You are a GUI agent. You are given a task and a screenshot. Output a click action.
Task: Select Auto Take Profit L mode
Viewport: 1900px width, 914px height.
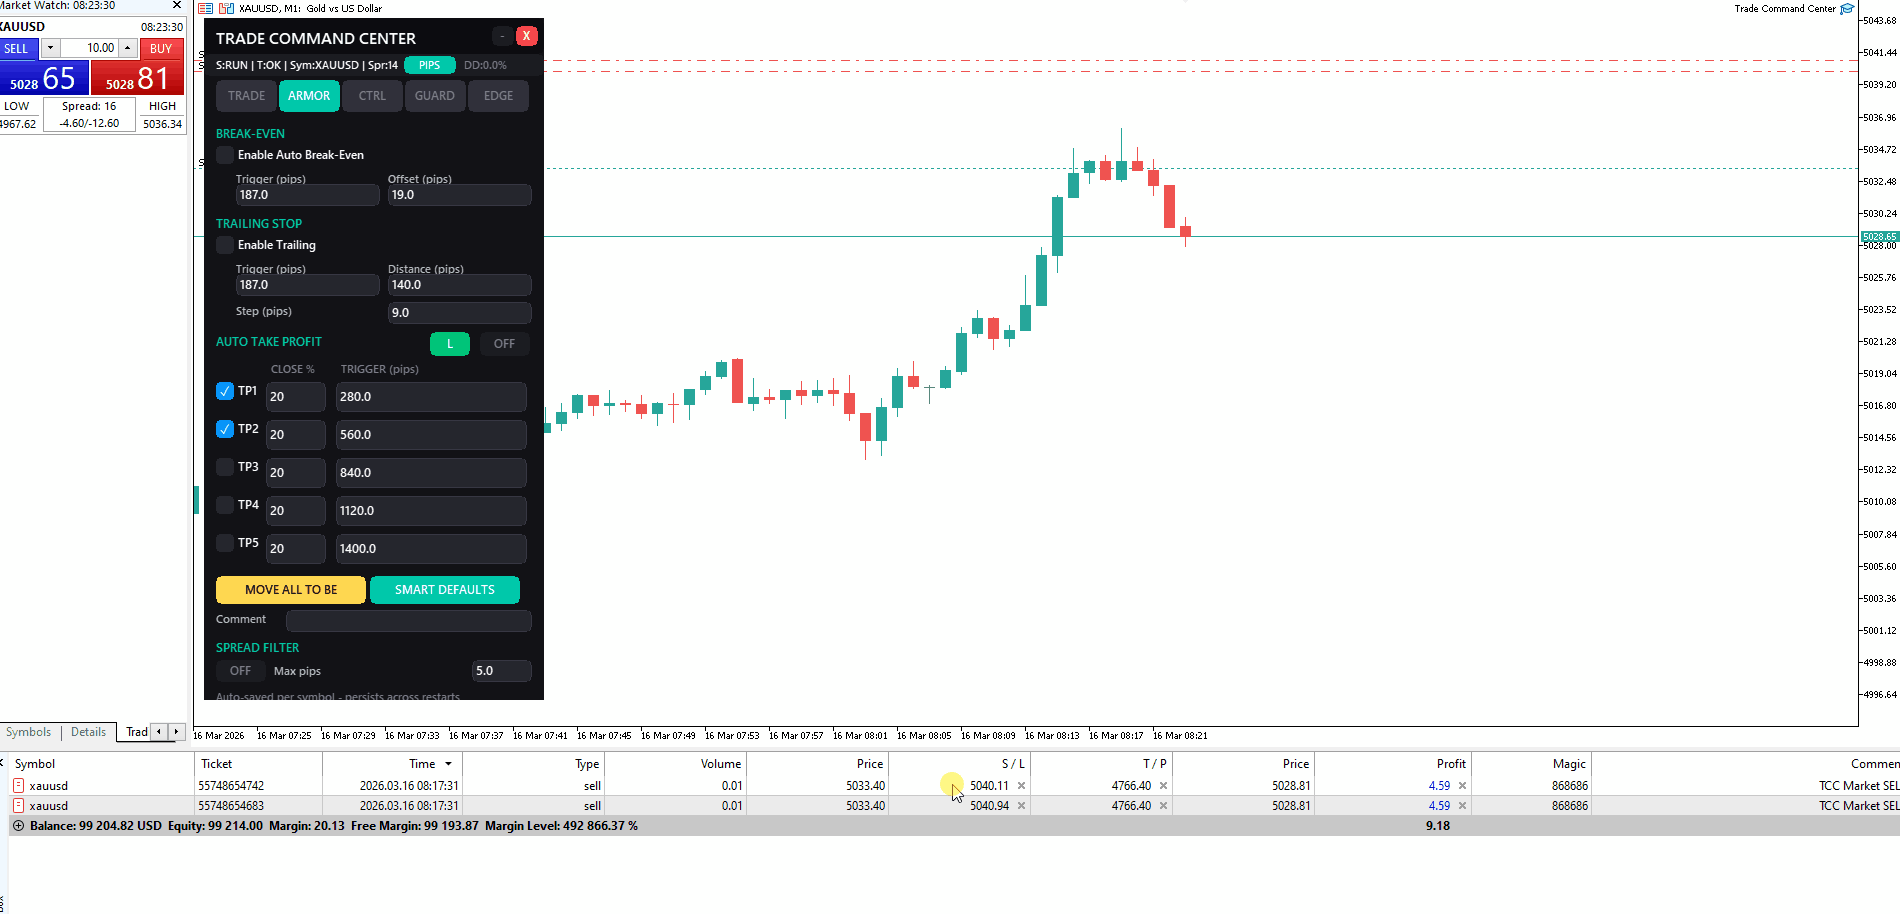click(x=450, y=344)
